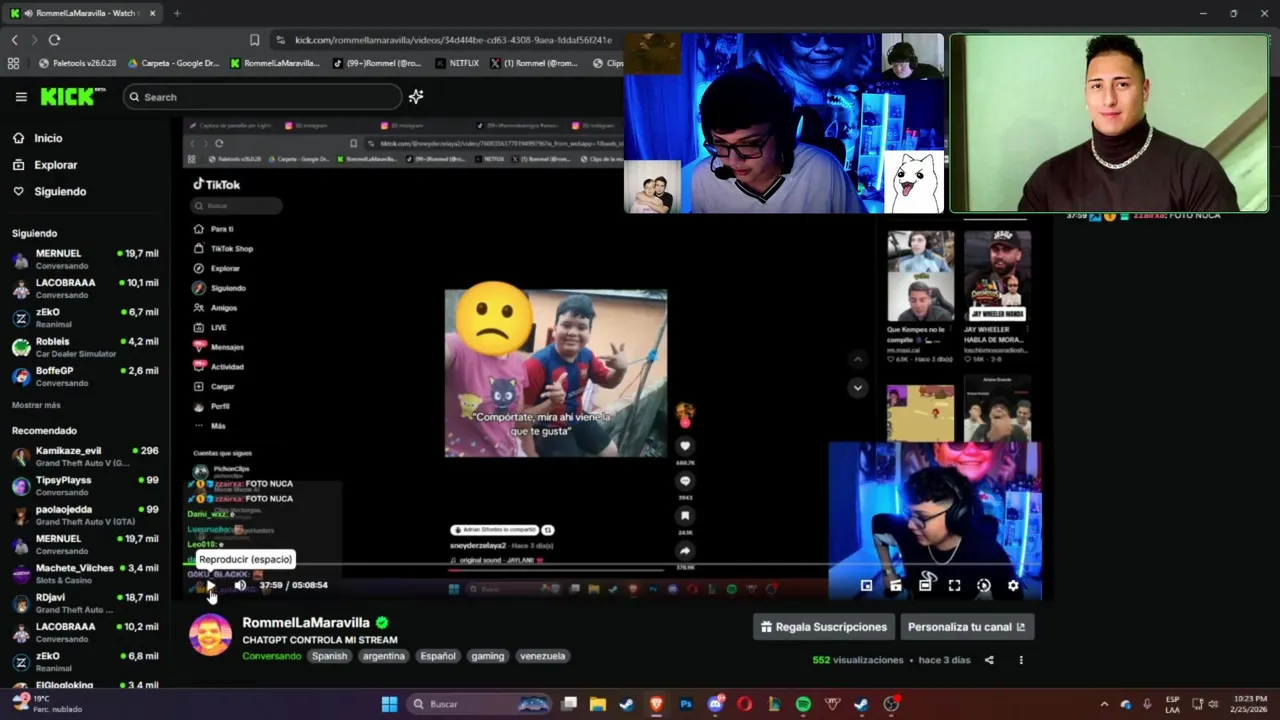Screen dimensions: 1280x720
Task: Open BoffeGP channel in sidebar
Action: 85,376
